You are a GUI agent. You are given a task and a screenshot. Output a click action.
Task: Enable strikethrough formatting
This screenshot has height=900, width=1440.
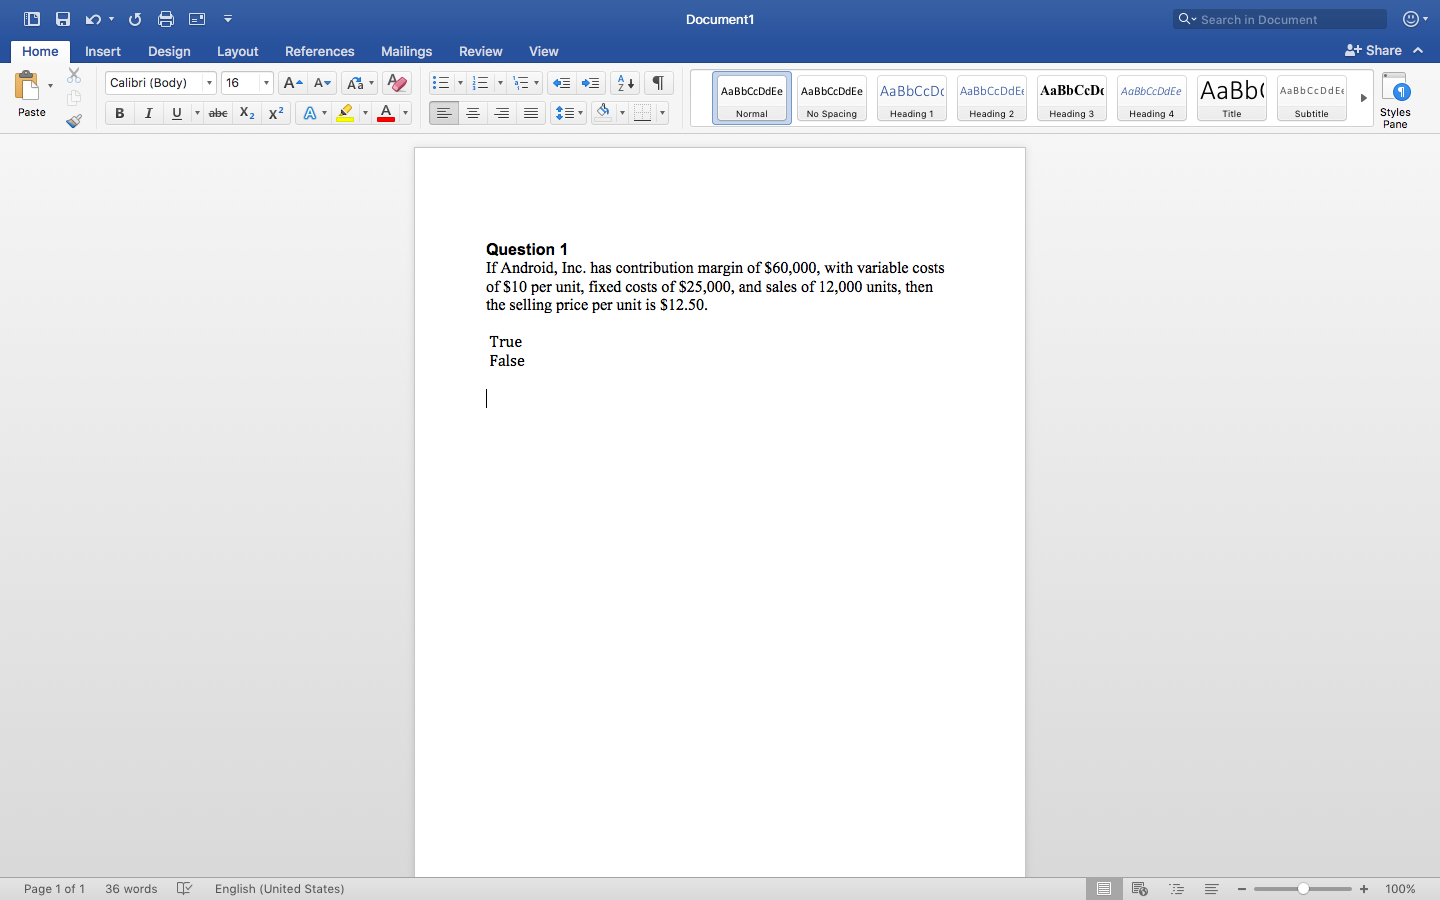coord(218,113)
